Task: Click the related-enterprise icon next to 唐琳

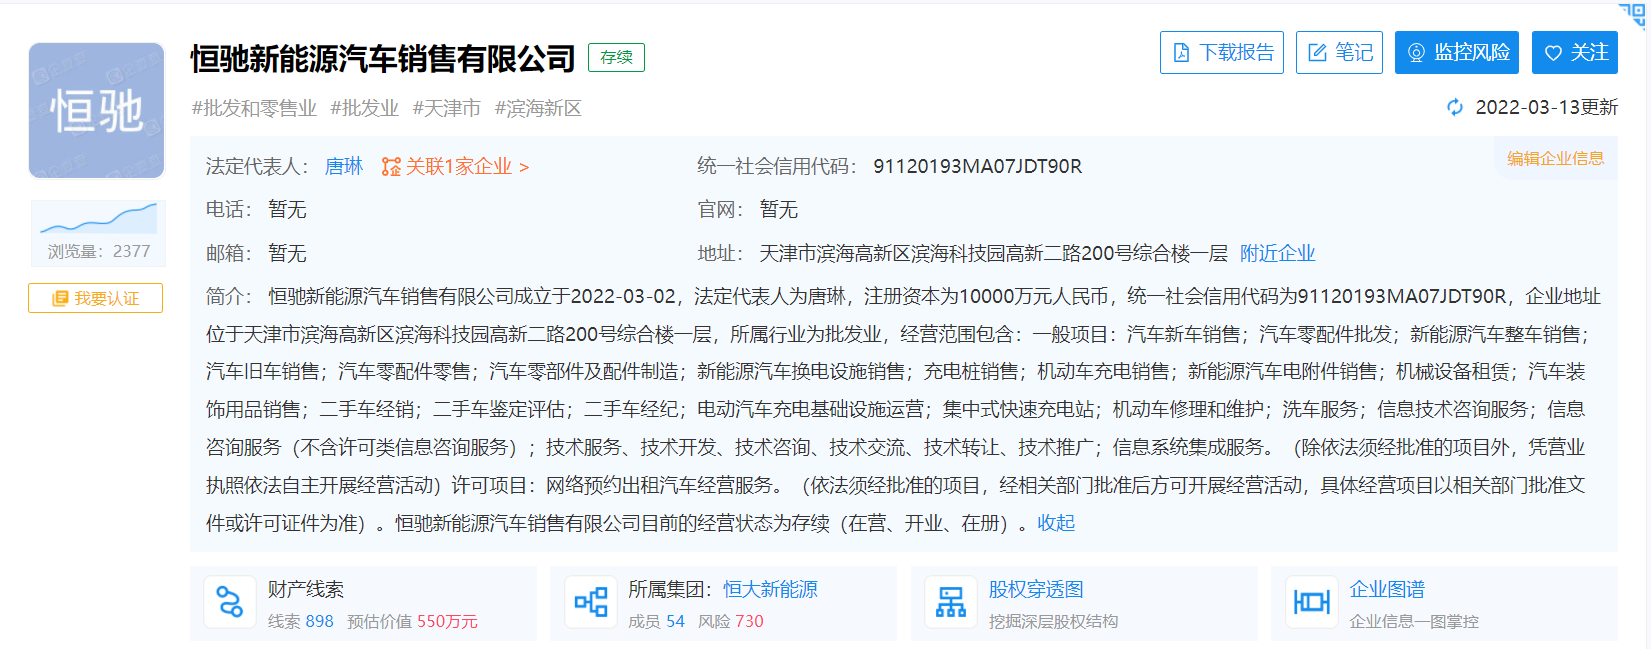Action: tap(391, 167)
